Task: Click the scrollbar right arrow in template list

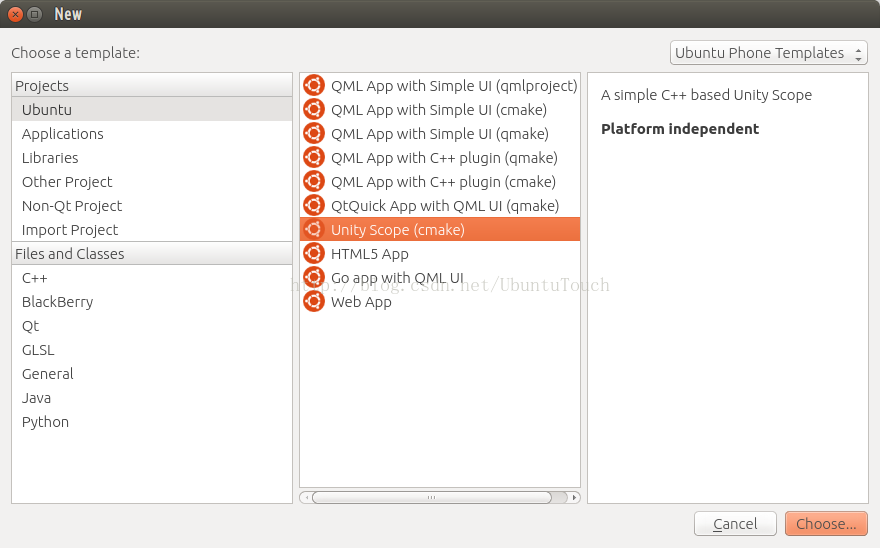Action: coord(574,497)
